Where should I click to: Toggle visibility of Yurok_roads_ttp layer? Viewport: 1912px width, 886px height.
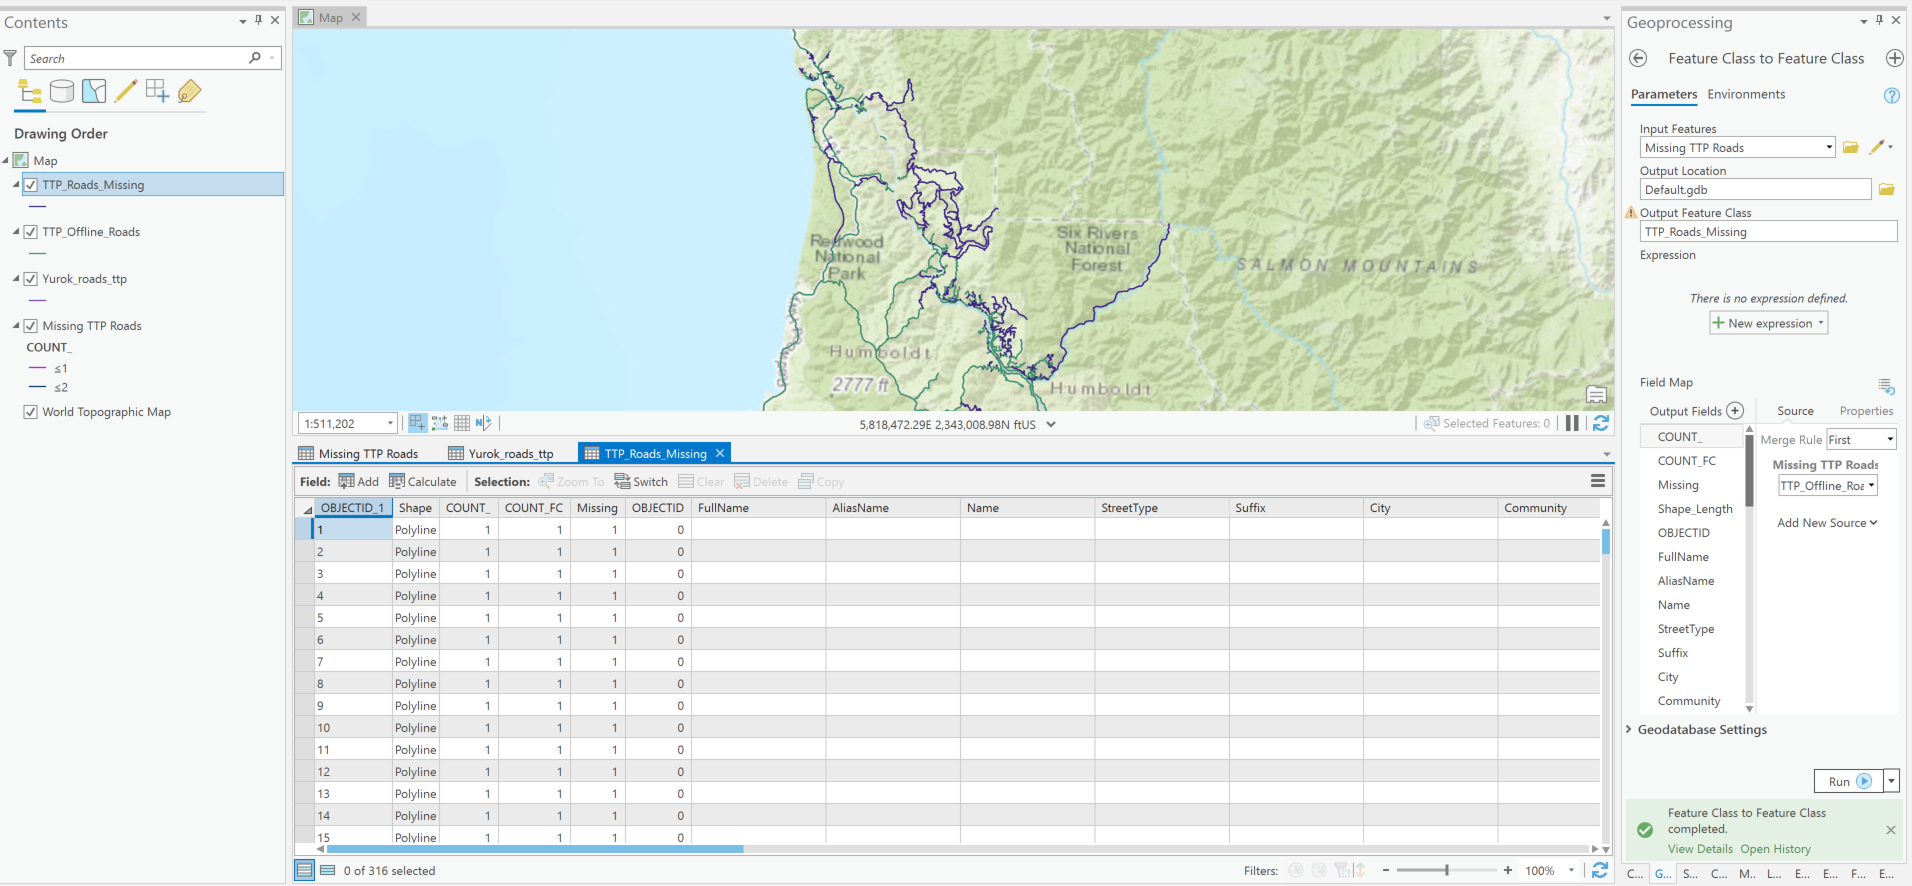point(31,279)
